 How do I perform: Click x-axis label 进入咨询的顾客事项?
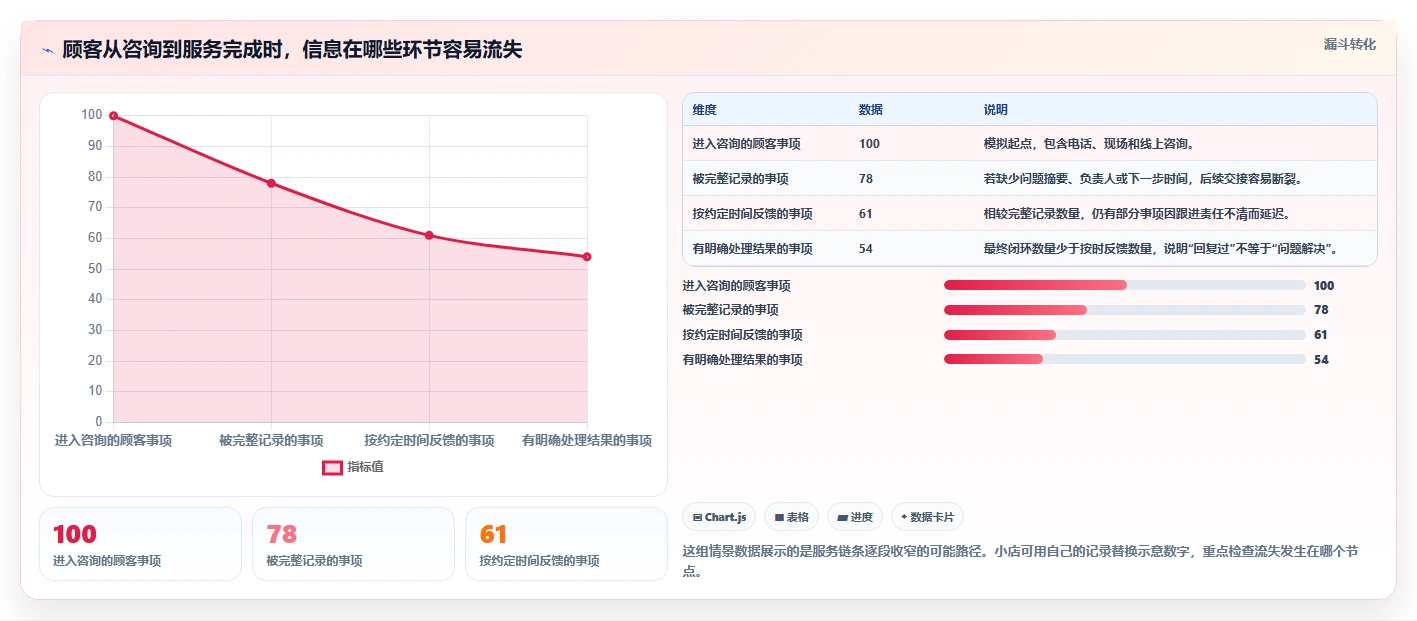113,440
